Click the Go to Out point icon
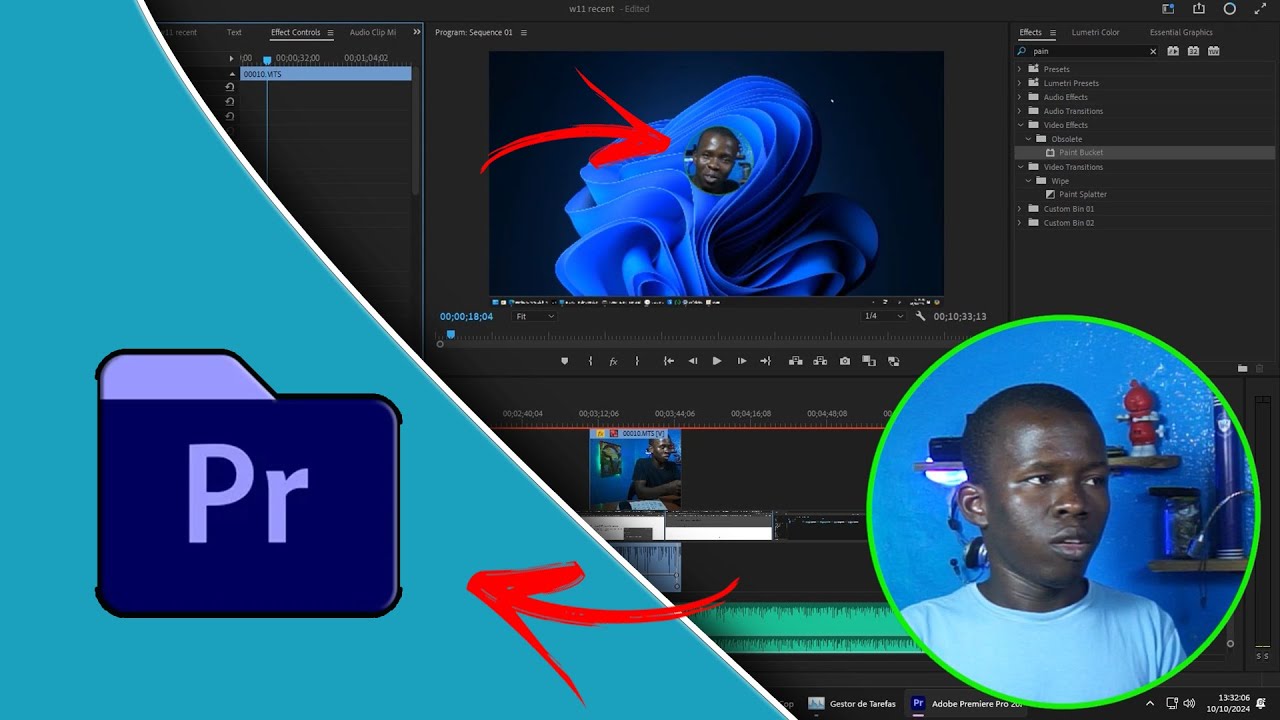 [x=765, y=361]
